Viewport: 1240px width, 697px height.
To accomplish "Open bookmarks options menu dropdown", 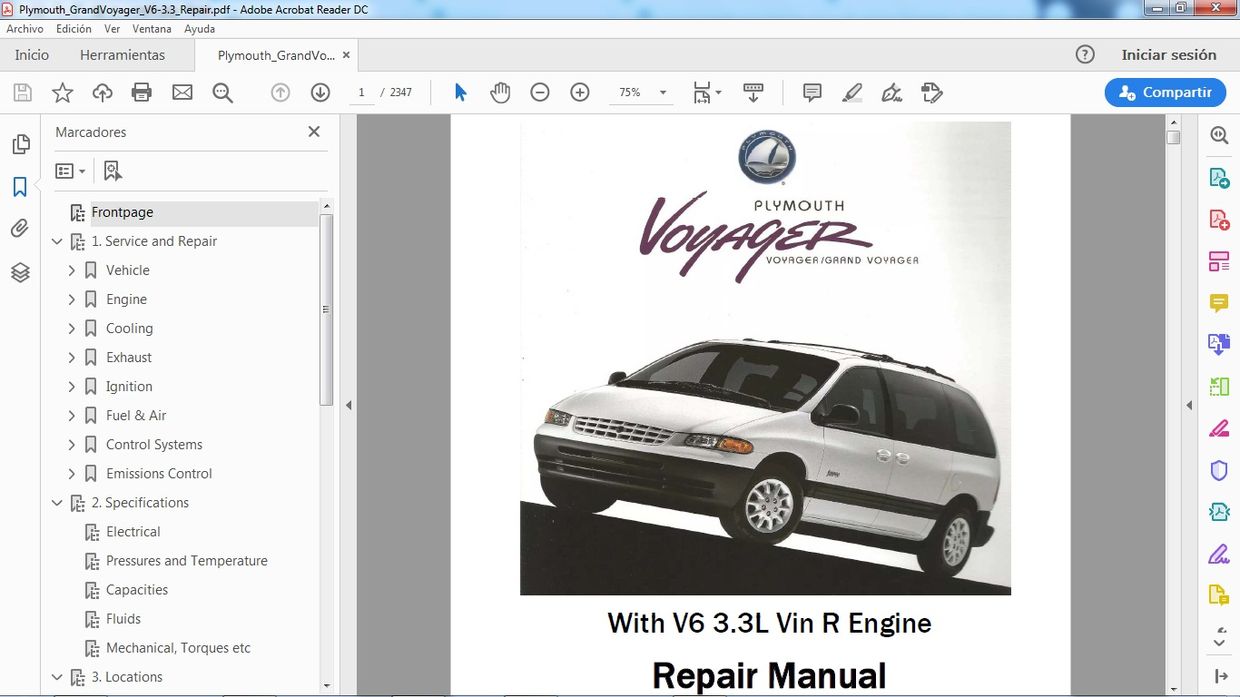I will (x=70, y=171).
